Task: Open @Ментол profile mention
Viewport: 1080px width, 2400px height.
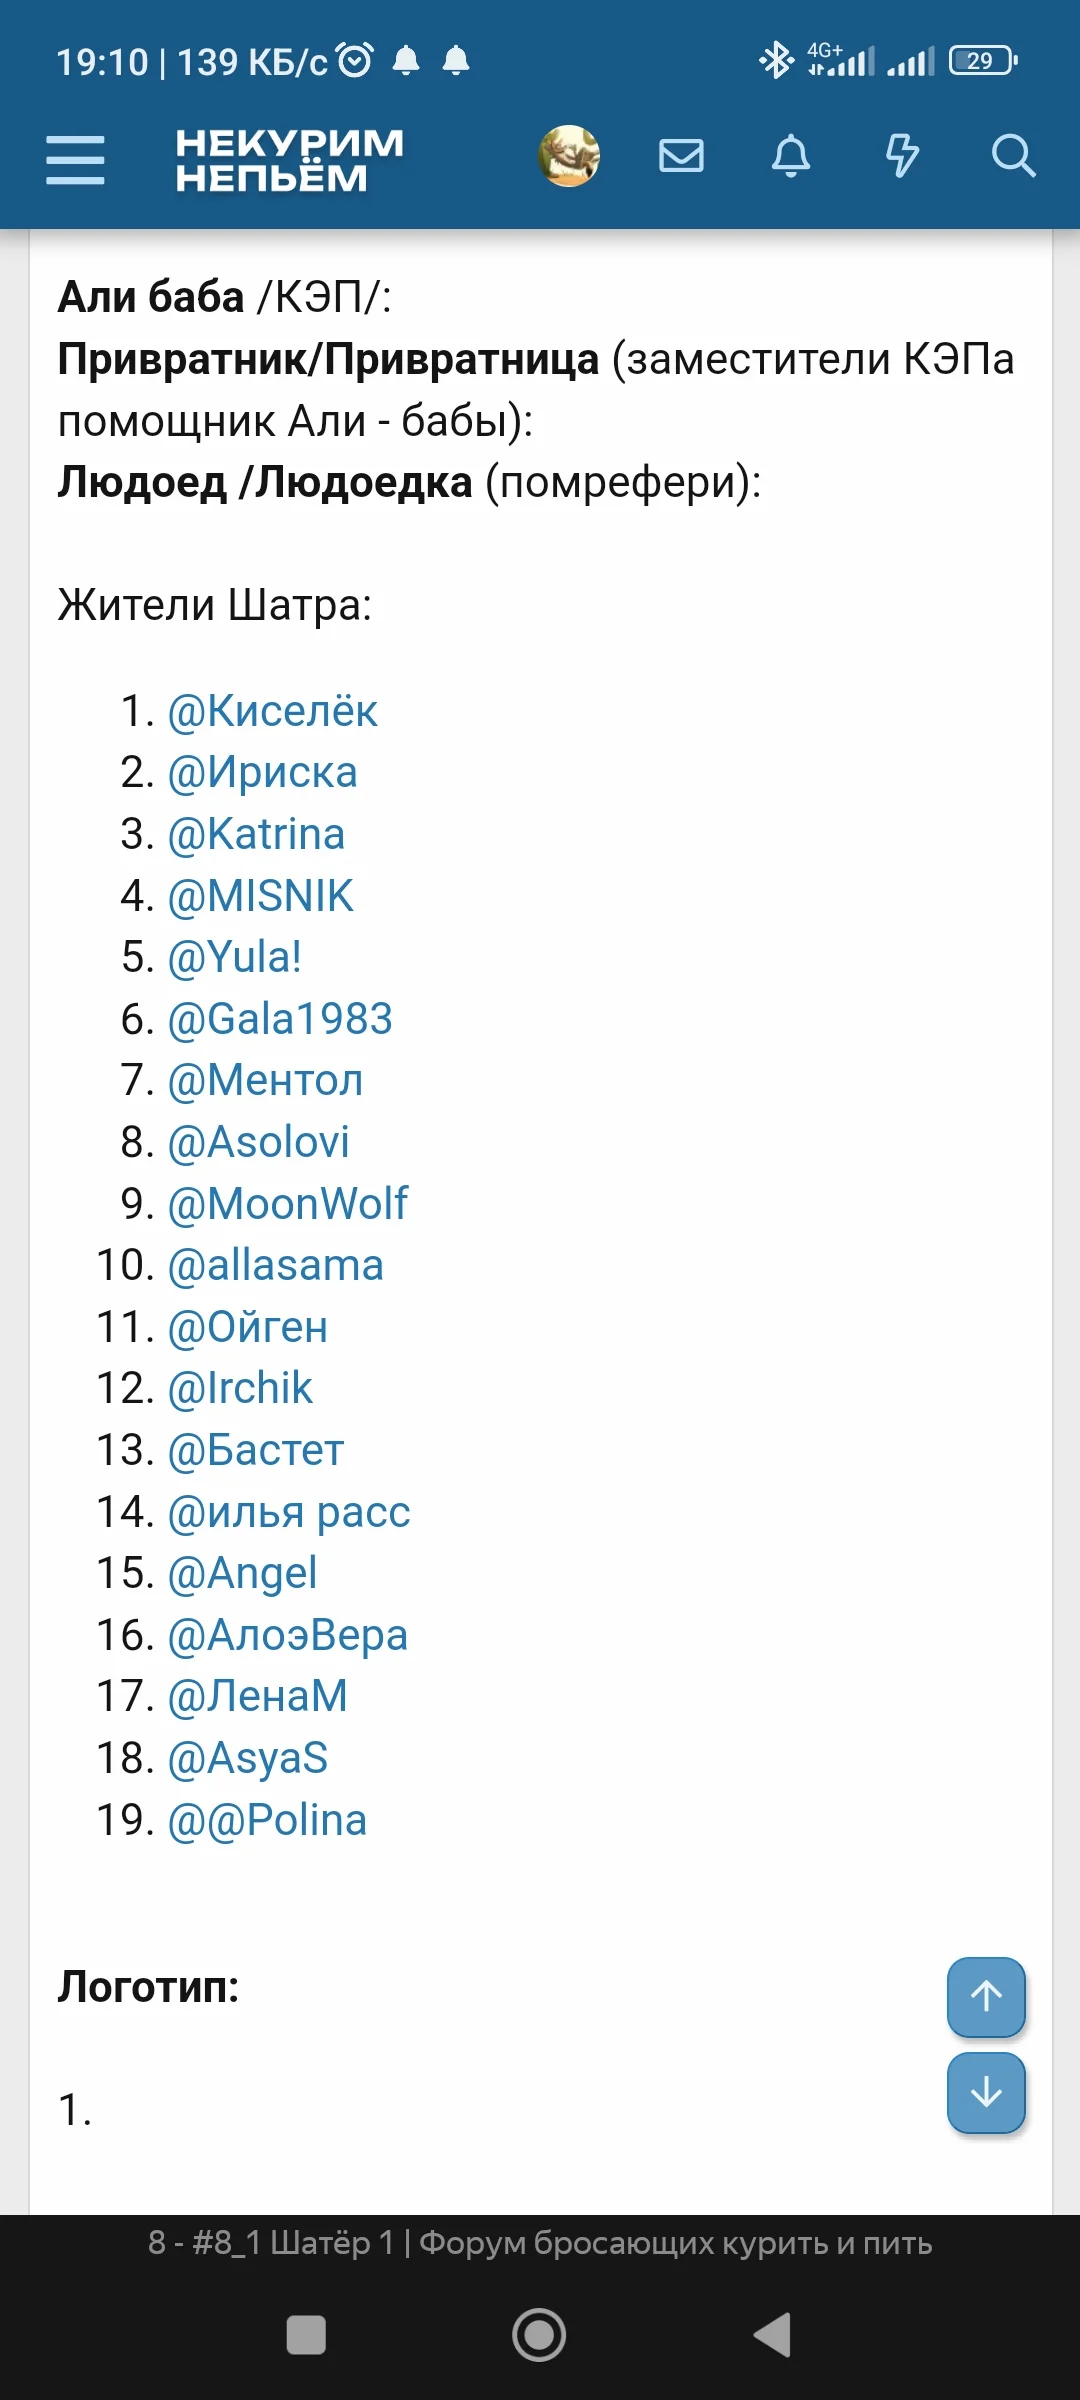Action: pyautogui.click(x=266, y=1081)
